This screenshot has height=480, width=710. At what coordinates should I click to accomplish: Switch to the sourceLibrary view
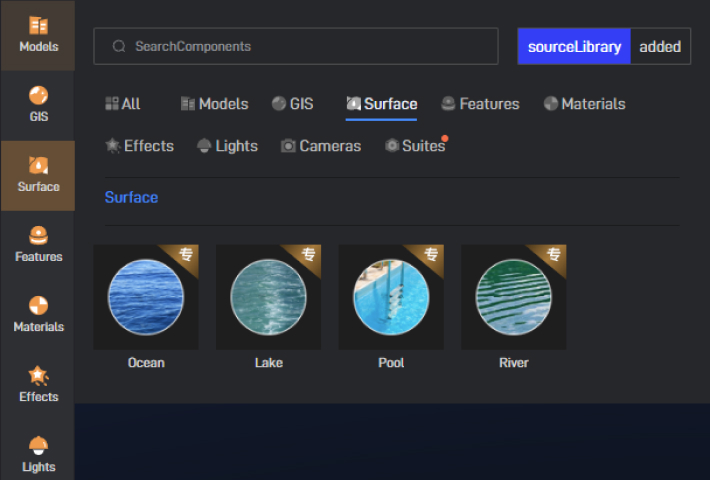tap(574, 46)
